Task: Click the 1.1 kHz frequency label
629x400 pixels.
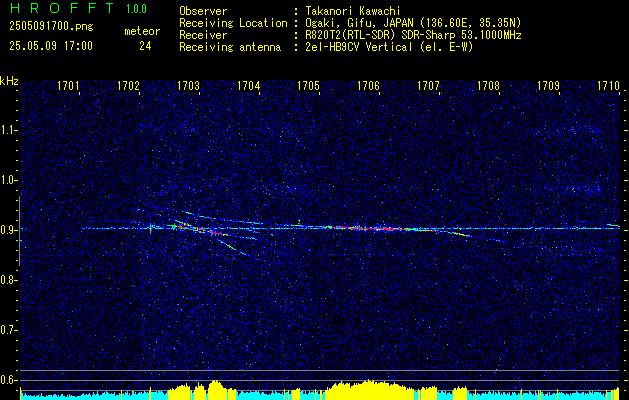Action: (x=8, y=130)
